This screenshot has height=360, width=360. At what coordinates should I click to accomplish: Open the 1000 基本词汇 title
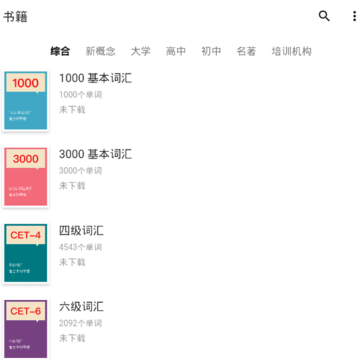point(95,78)
